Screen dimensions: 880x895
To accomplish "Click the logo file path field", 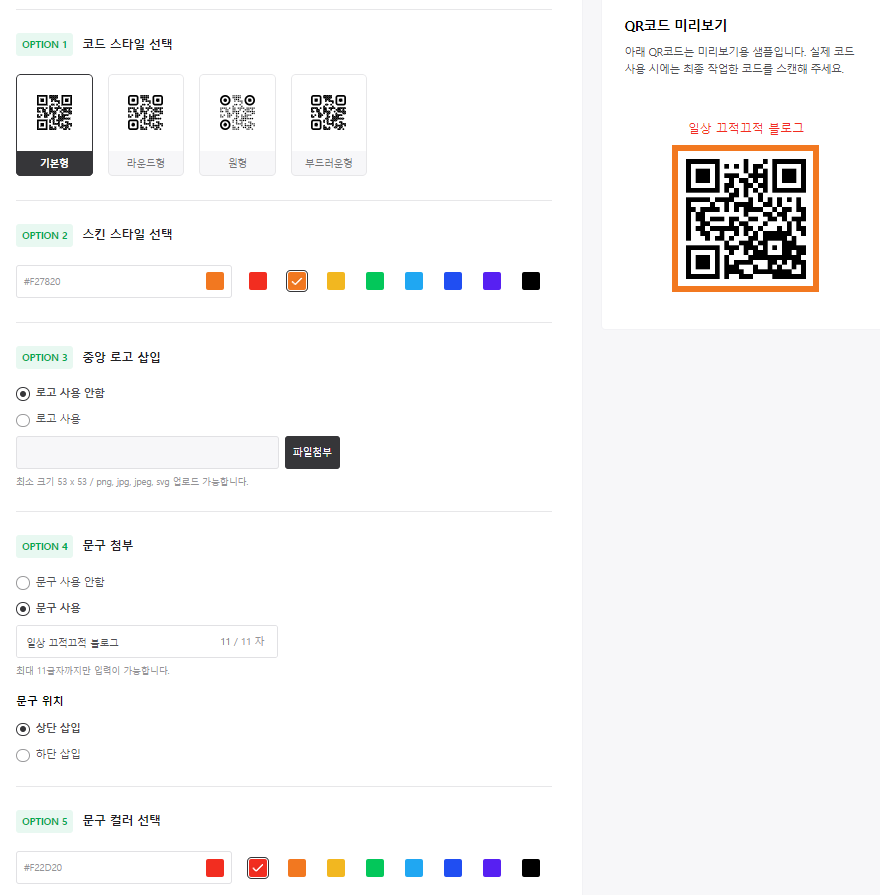I will pos(147,453).
